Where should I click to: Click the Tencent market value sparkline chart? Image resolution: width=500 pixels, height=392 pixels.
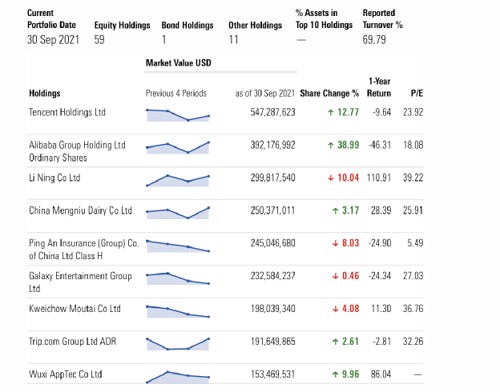click(x=178, y=115)
